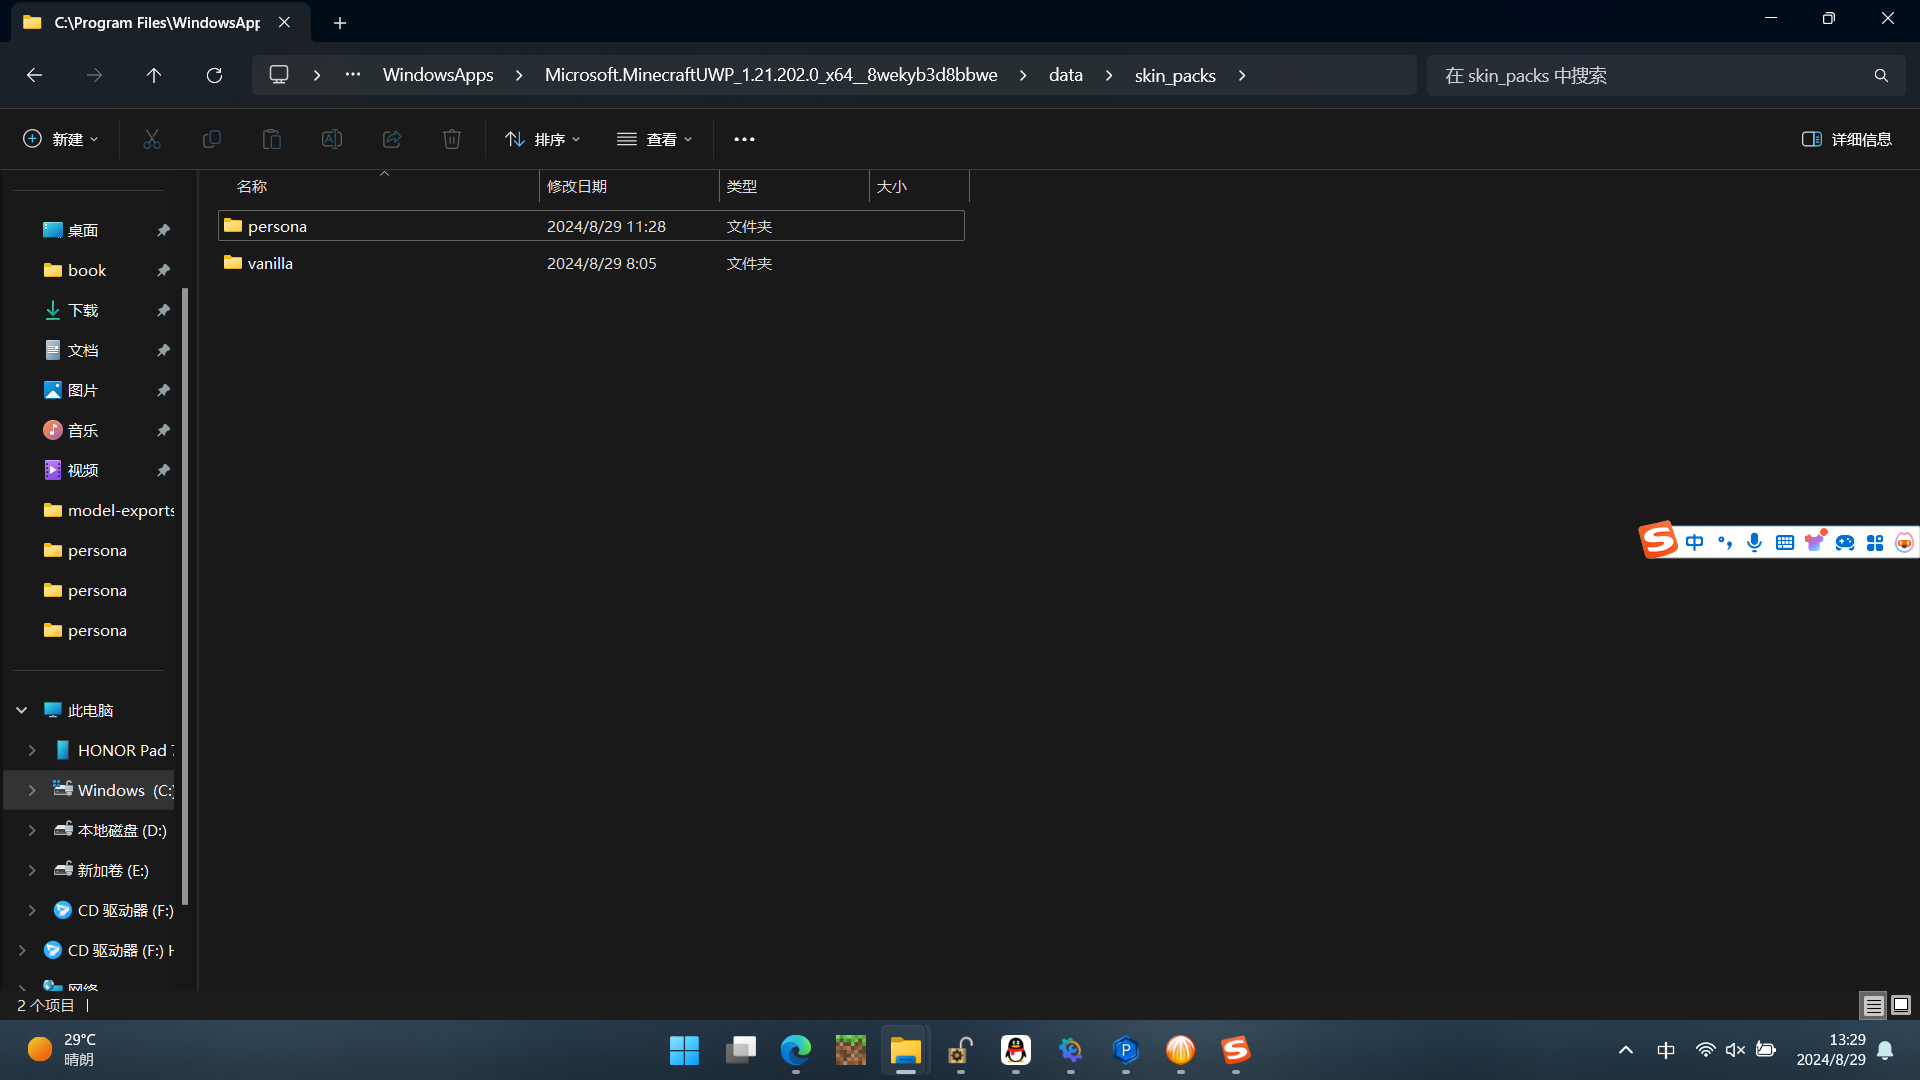Click the Cut scissors icon in toolbar
1920x1080 pixels.
tap(152, 139)
